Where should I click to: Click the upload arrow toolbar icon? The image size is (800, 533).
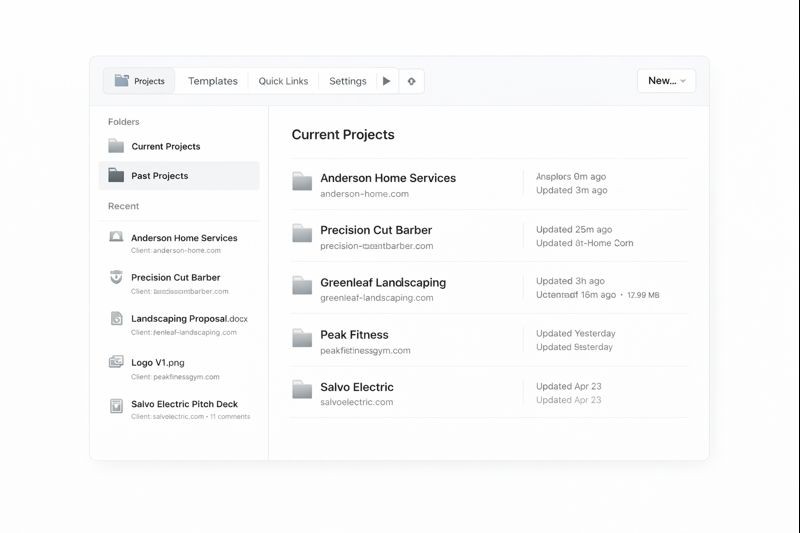(x=411, y=81)
